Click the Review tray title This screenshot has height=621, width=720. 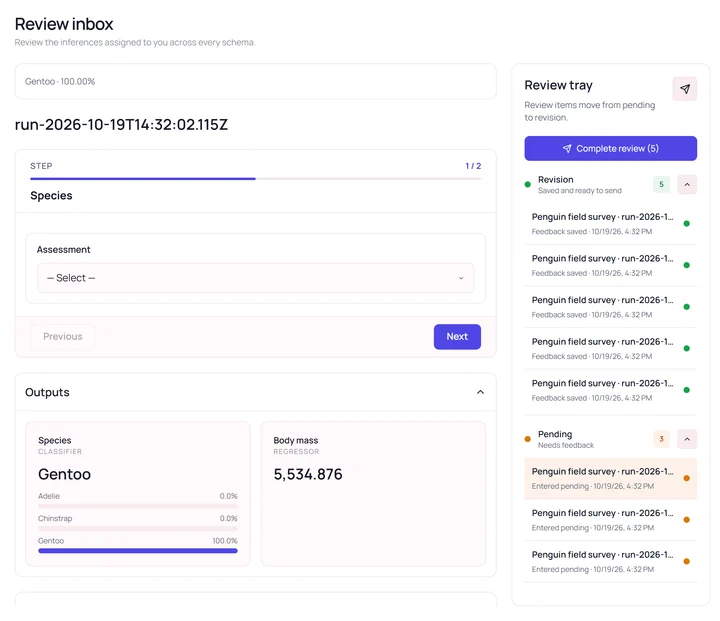coord(558,85)
